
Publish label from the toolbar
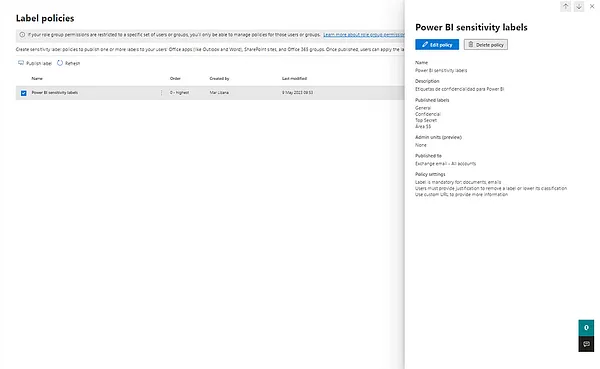point(34,63)
